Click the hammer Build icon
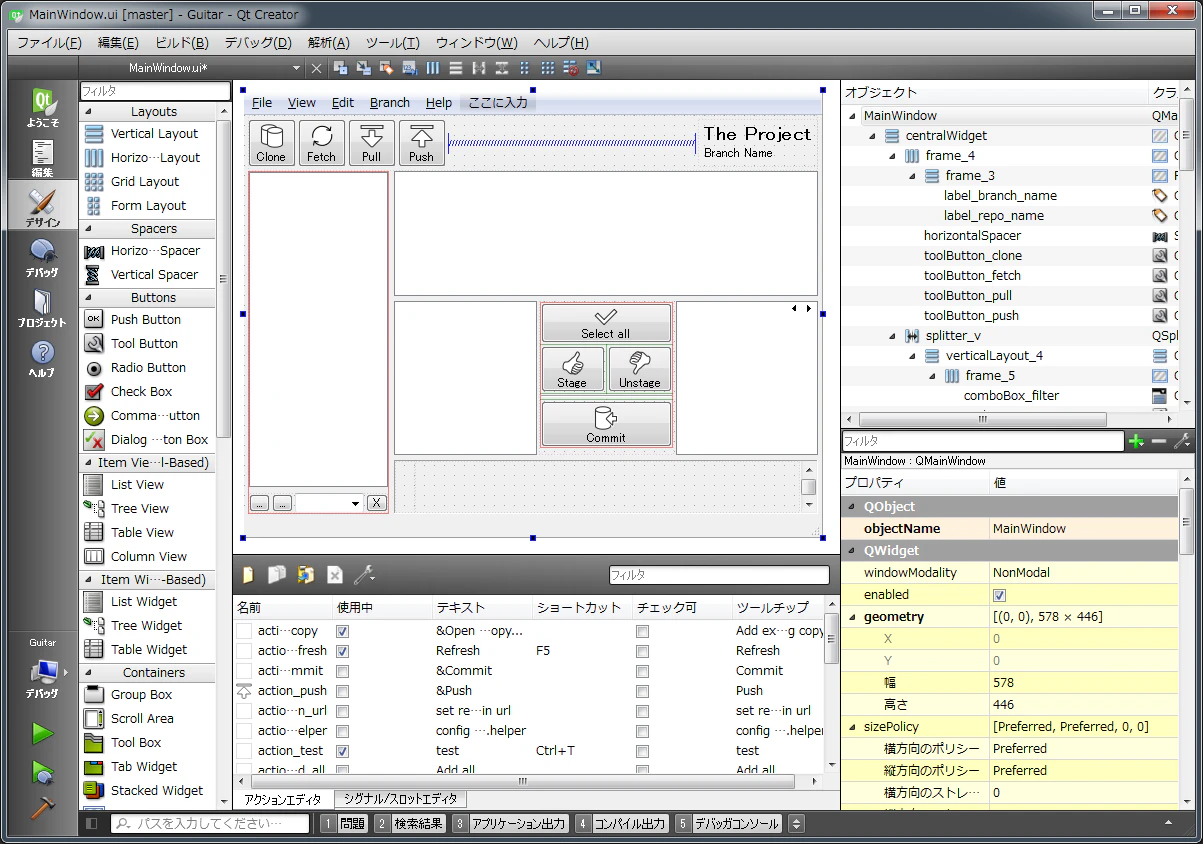Screen dimensions: 1203x844 [x=42, y=808]
